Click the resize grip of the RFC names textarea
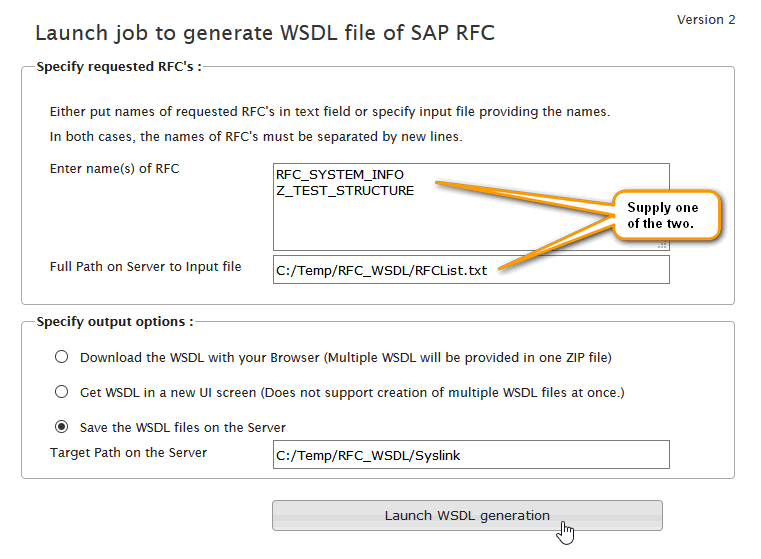 662,244
